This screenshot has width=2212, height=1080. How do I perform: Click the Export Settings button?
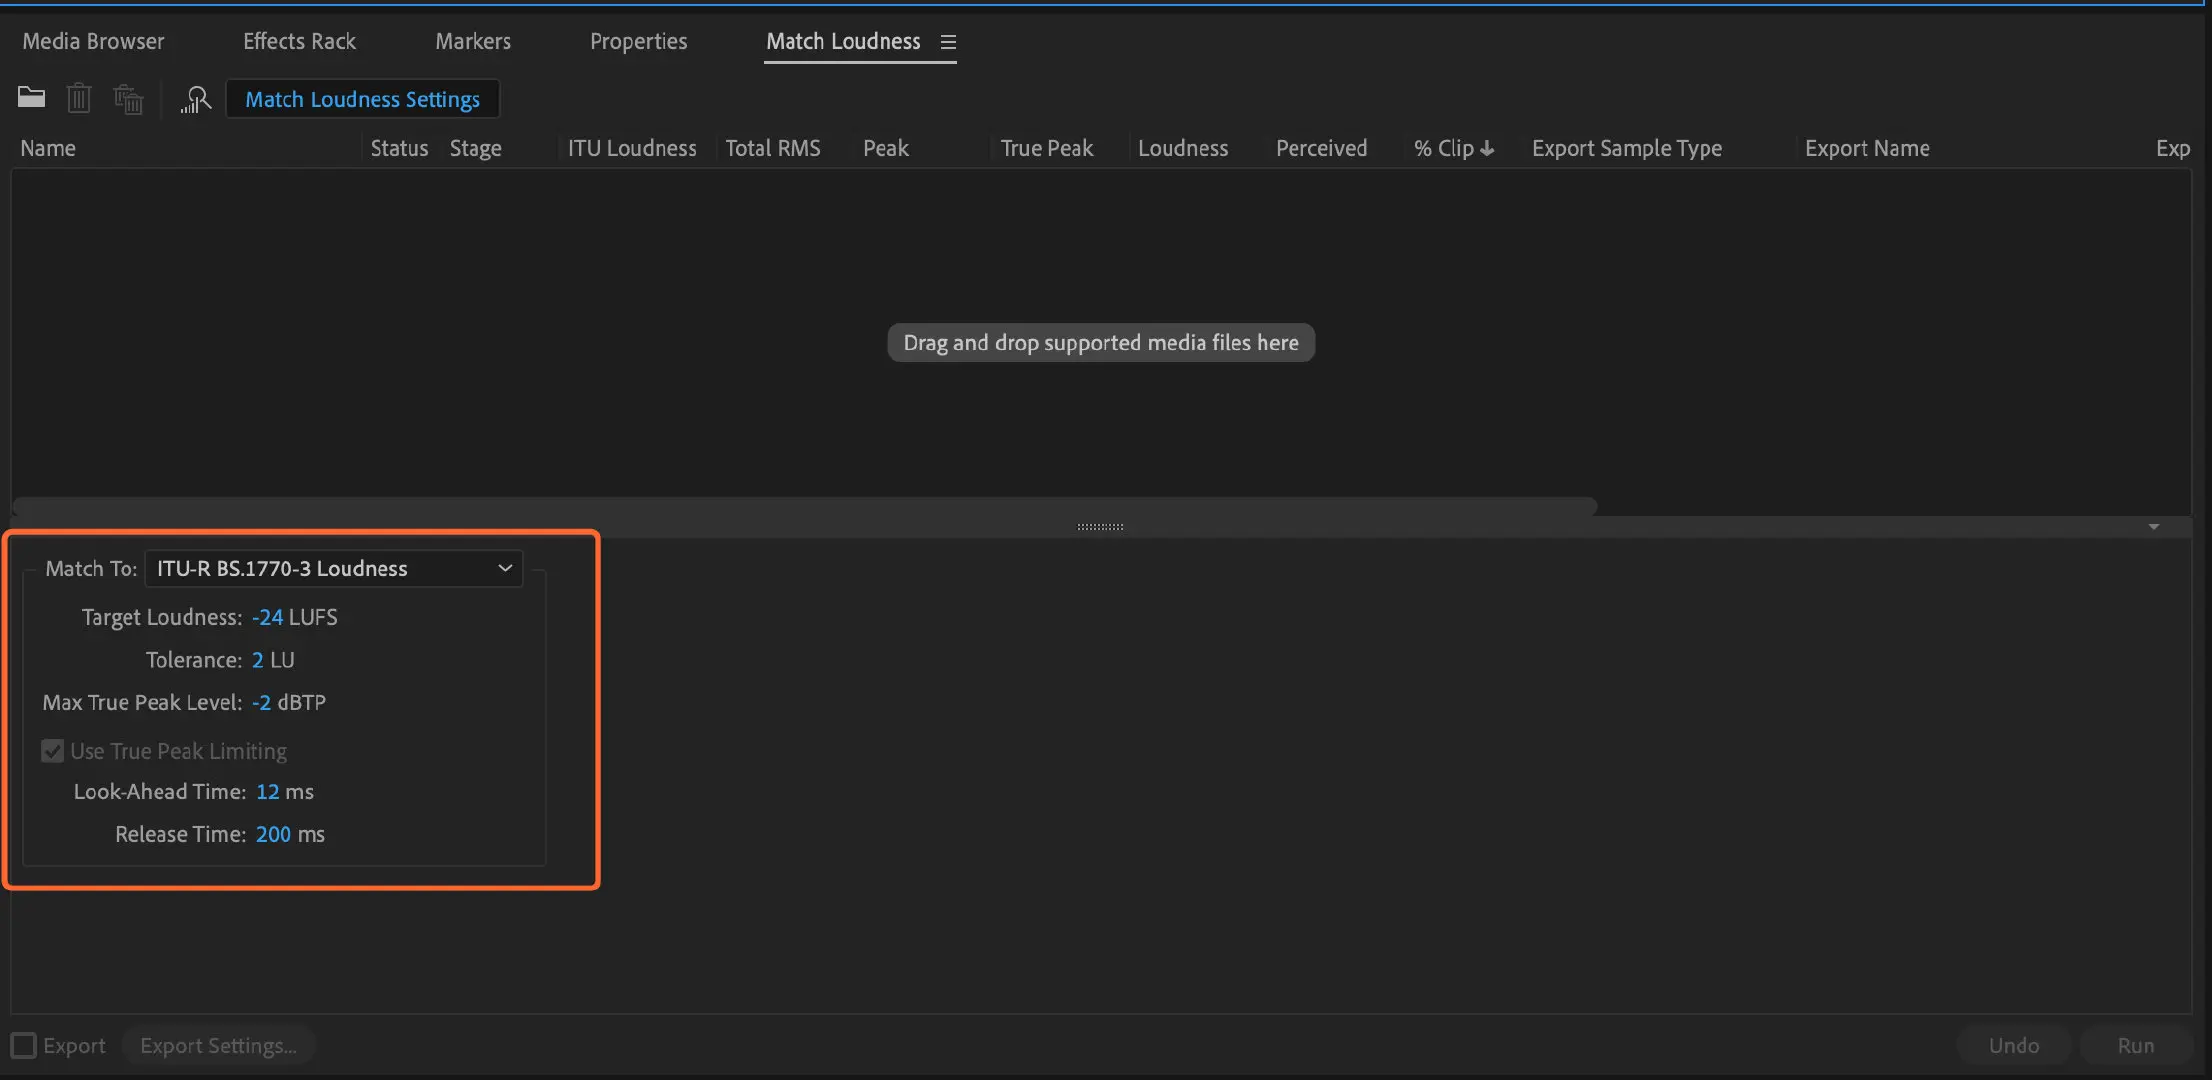[x=218, y=1045]
